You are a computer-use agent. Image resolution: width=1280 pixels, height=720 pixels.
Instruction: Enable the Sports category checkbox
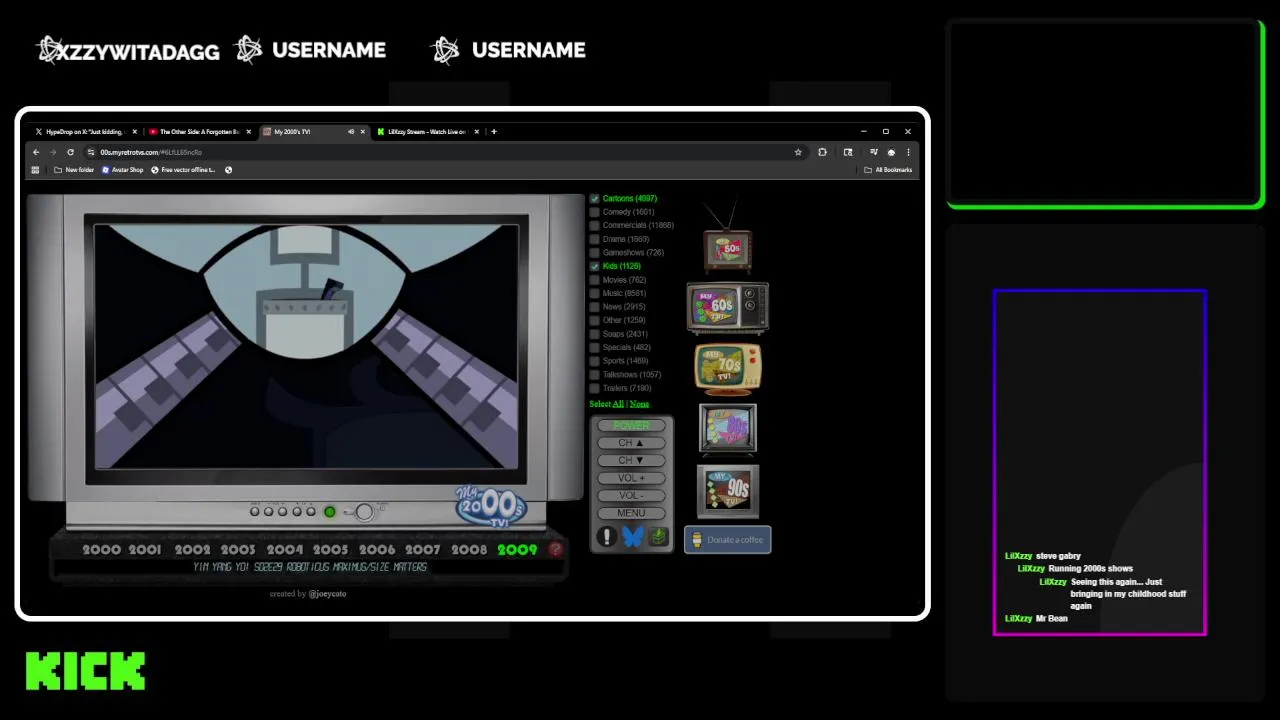(x=594, y=361)
